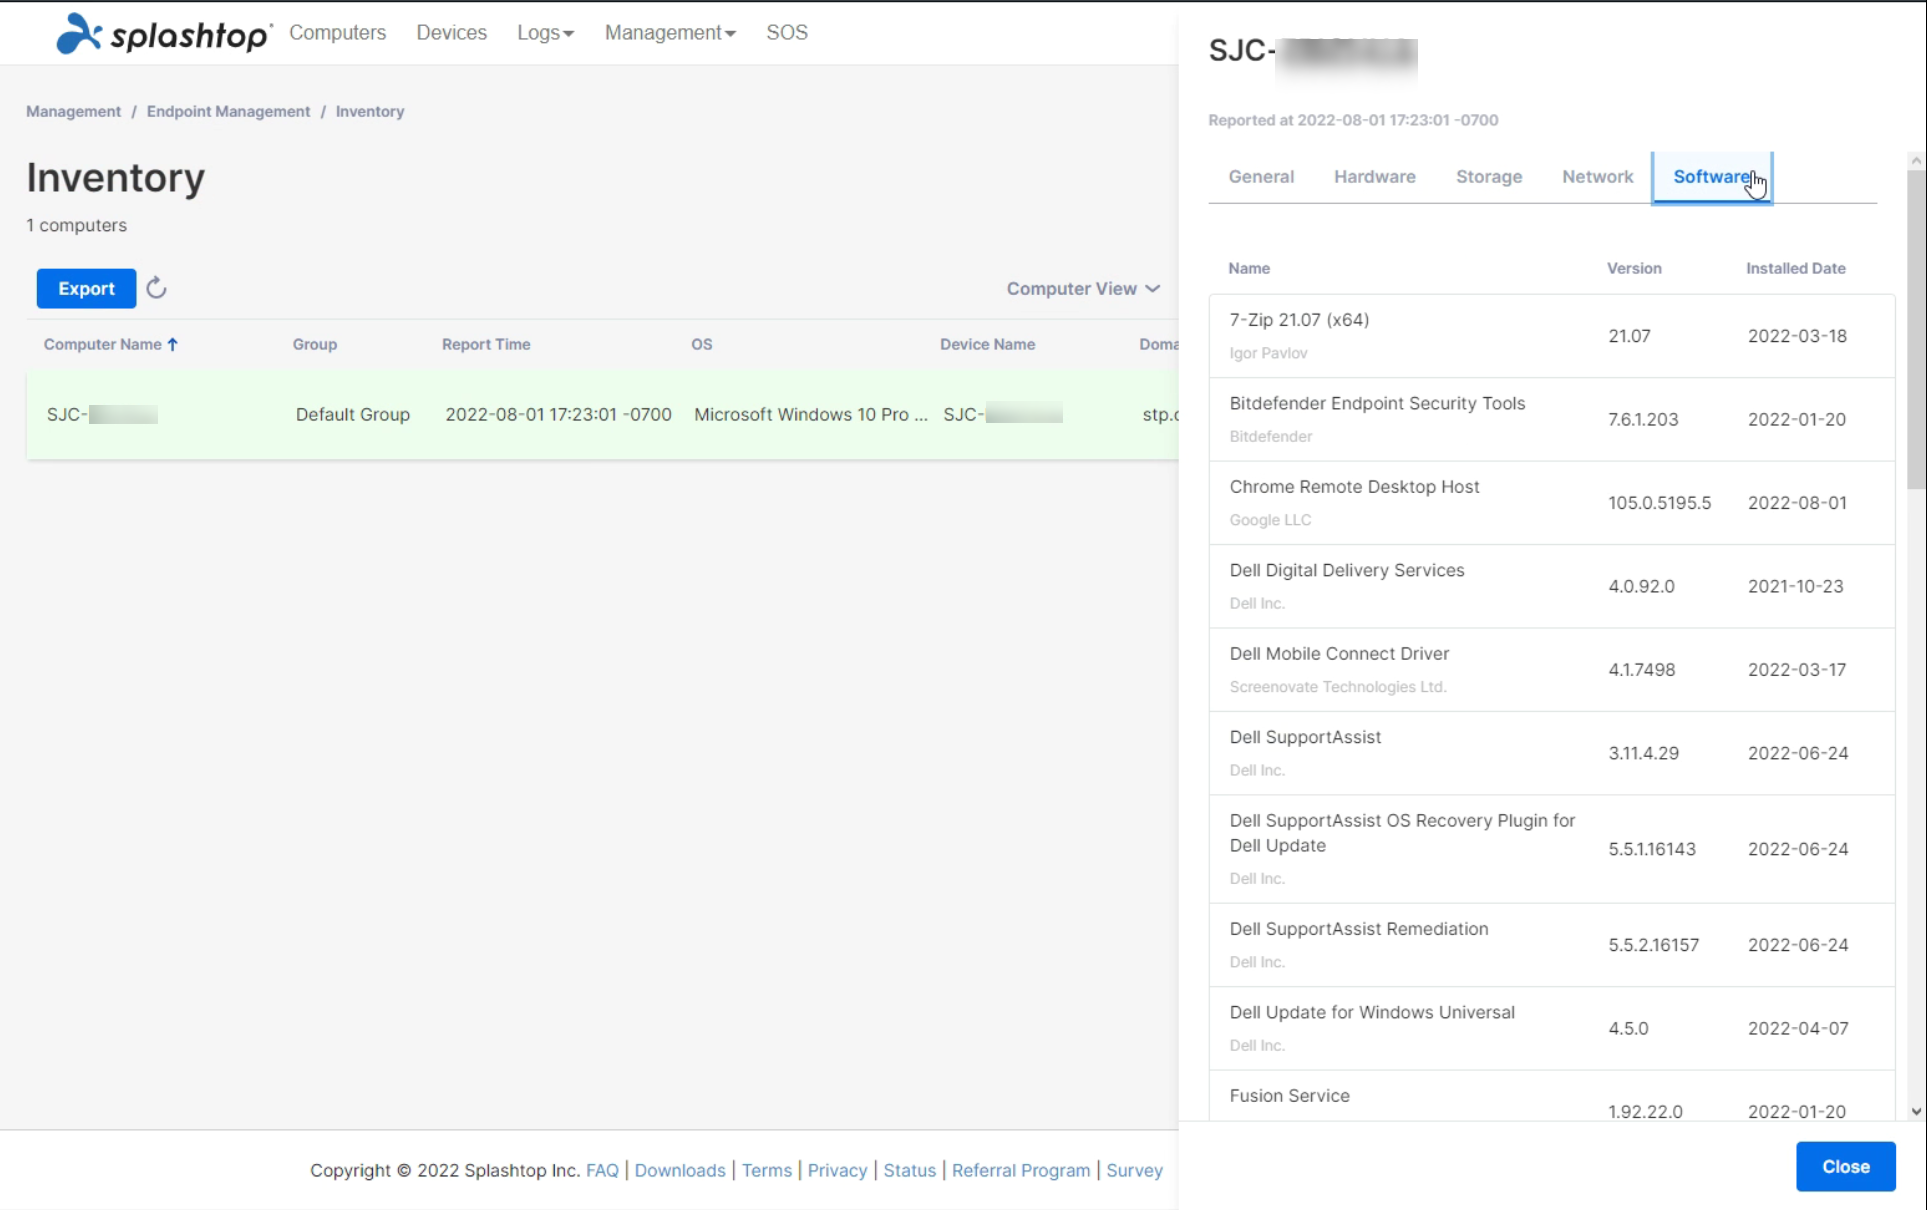The image size is (1927, 1210).
Task: Select the Dell SupportAssist 3.11.4.29 row
Action: pos(1551,753)
